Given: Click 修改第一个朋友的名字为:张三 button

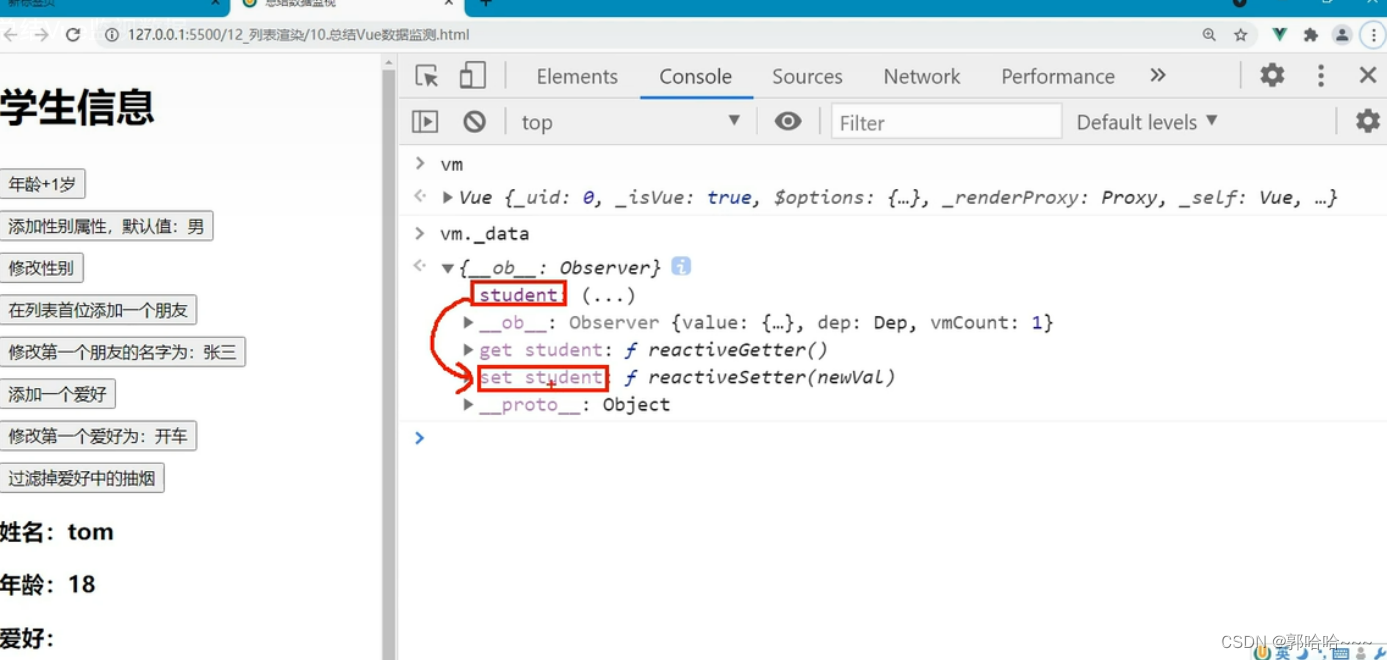Looking at the screenshot, I should (x=122, y=352).
